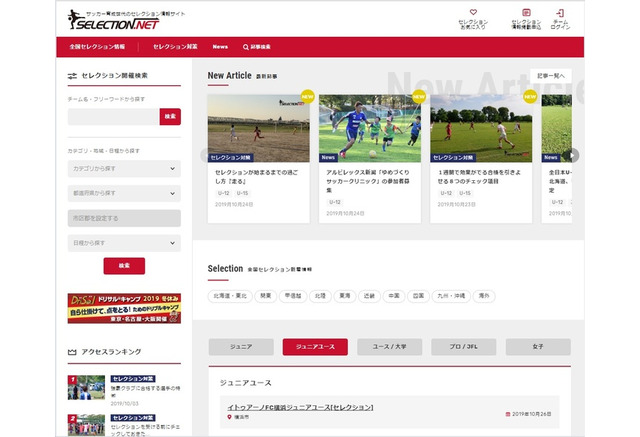Open article アルビレックス新潟 ゆめづくりサッカークリニック
Screen dimensions: 640x437
(x=368, y=181)
